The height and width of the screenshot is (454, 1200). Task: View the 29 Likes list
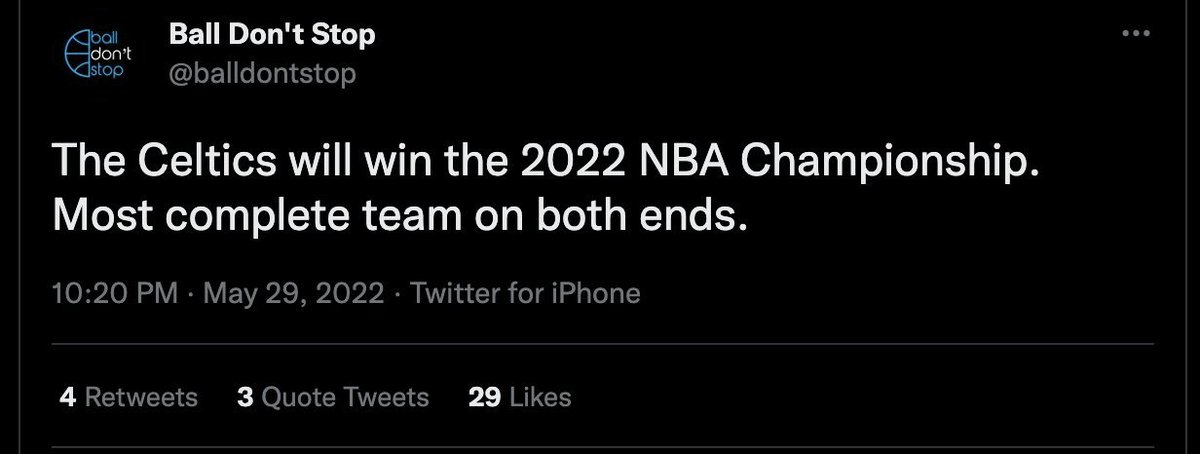[x=520, y=397]
